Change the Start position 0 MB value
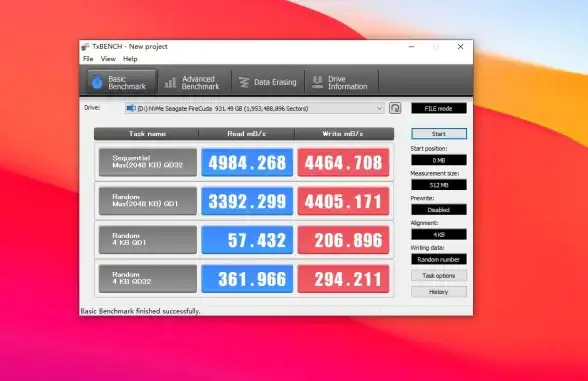The width and height of the screenshot is (588, 381). (439, 160)
